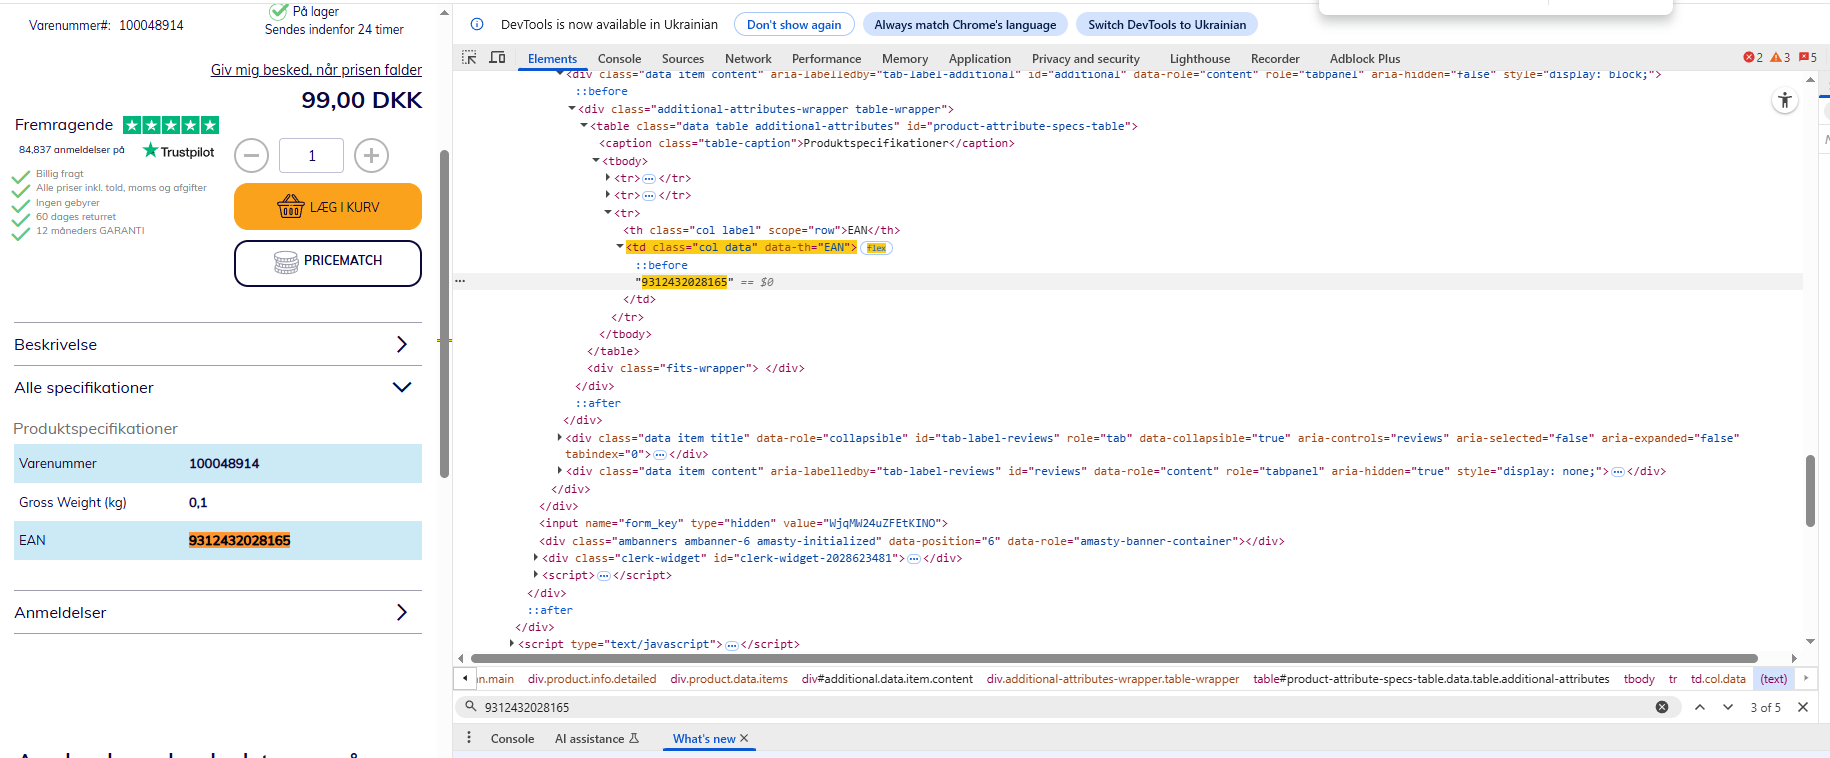Image resolution: width=1830 pixels, height=758 pixels.
Task: Click Switch DevTools to Ukrainian
Action: coord(1167,24)
